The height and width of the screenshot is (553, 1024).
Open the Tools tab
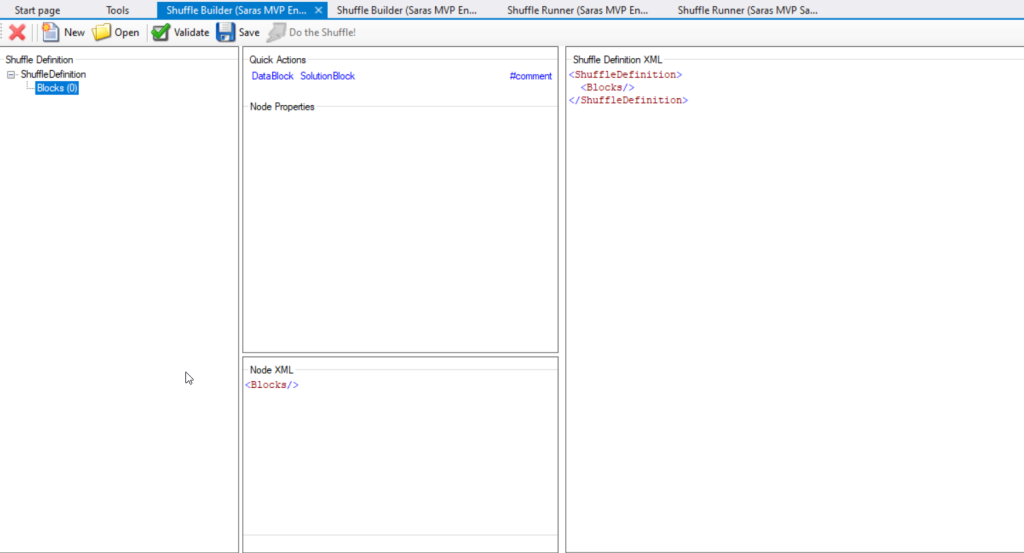point(117,10)
